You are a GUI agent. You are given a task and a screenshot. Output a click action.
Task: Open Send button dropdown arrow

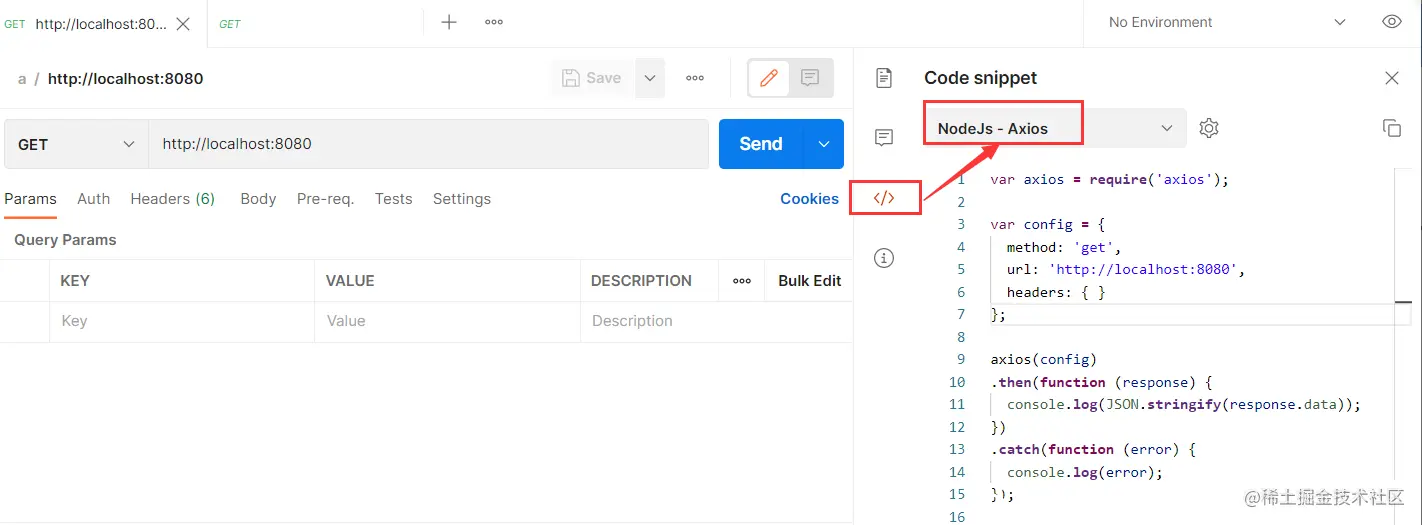[x=824, y=144]
